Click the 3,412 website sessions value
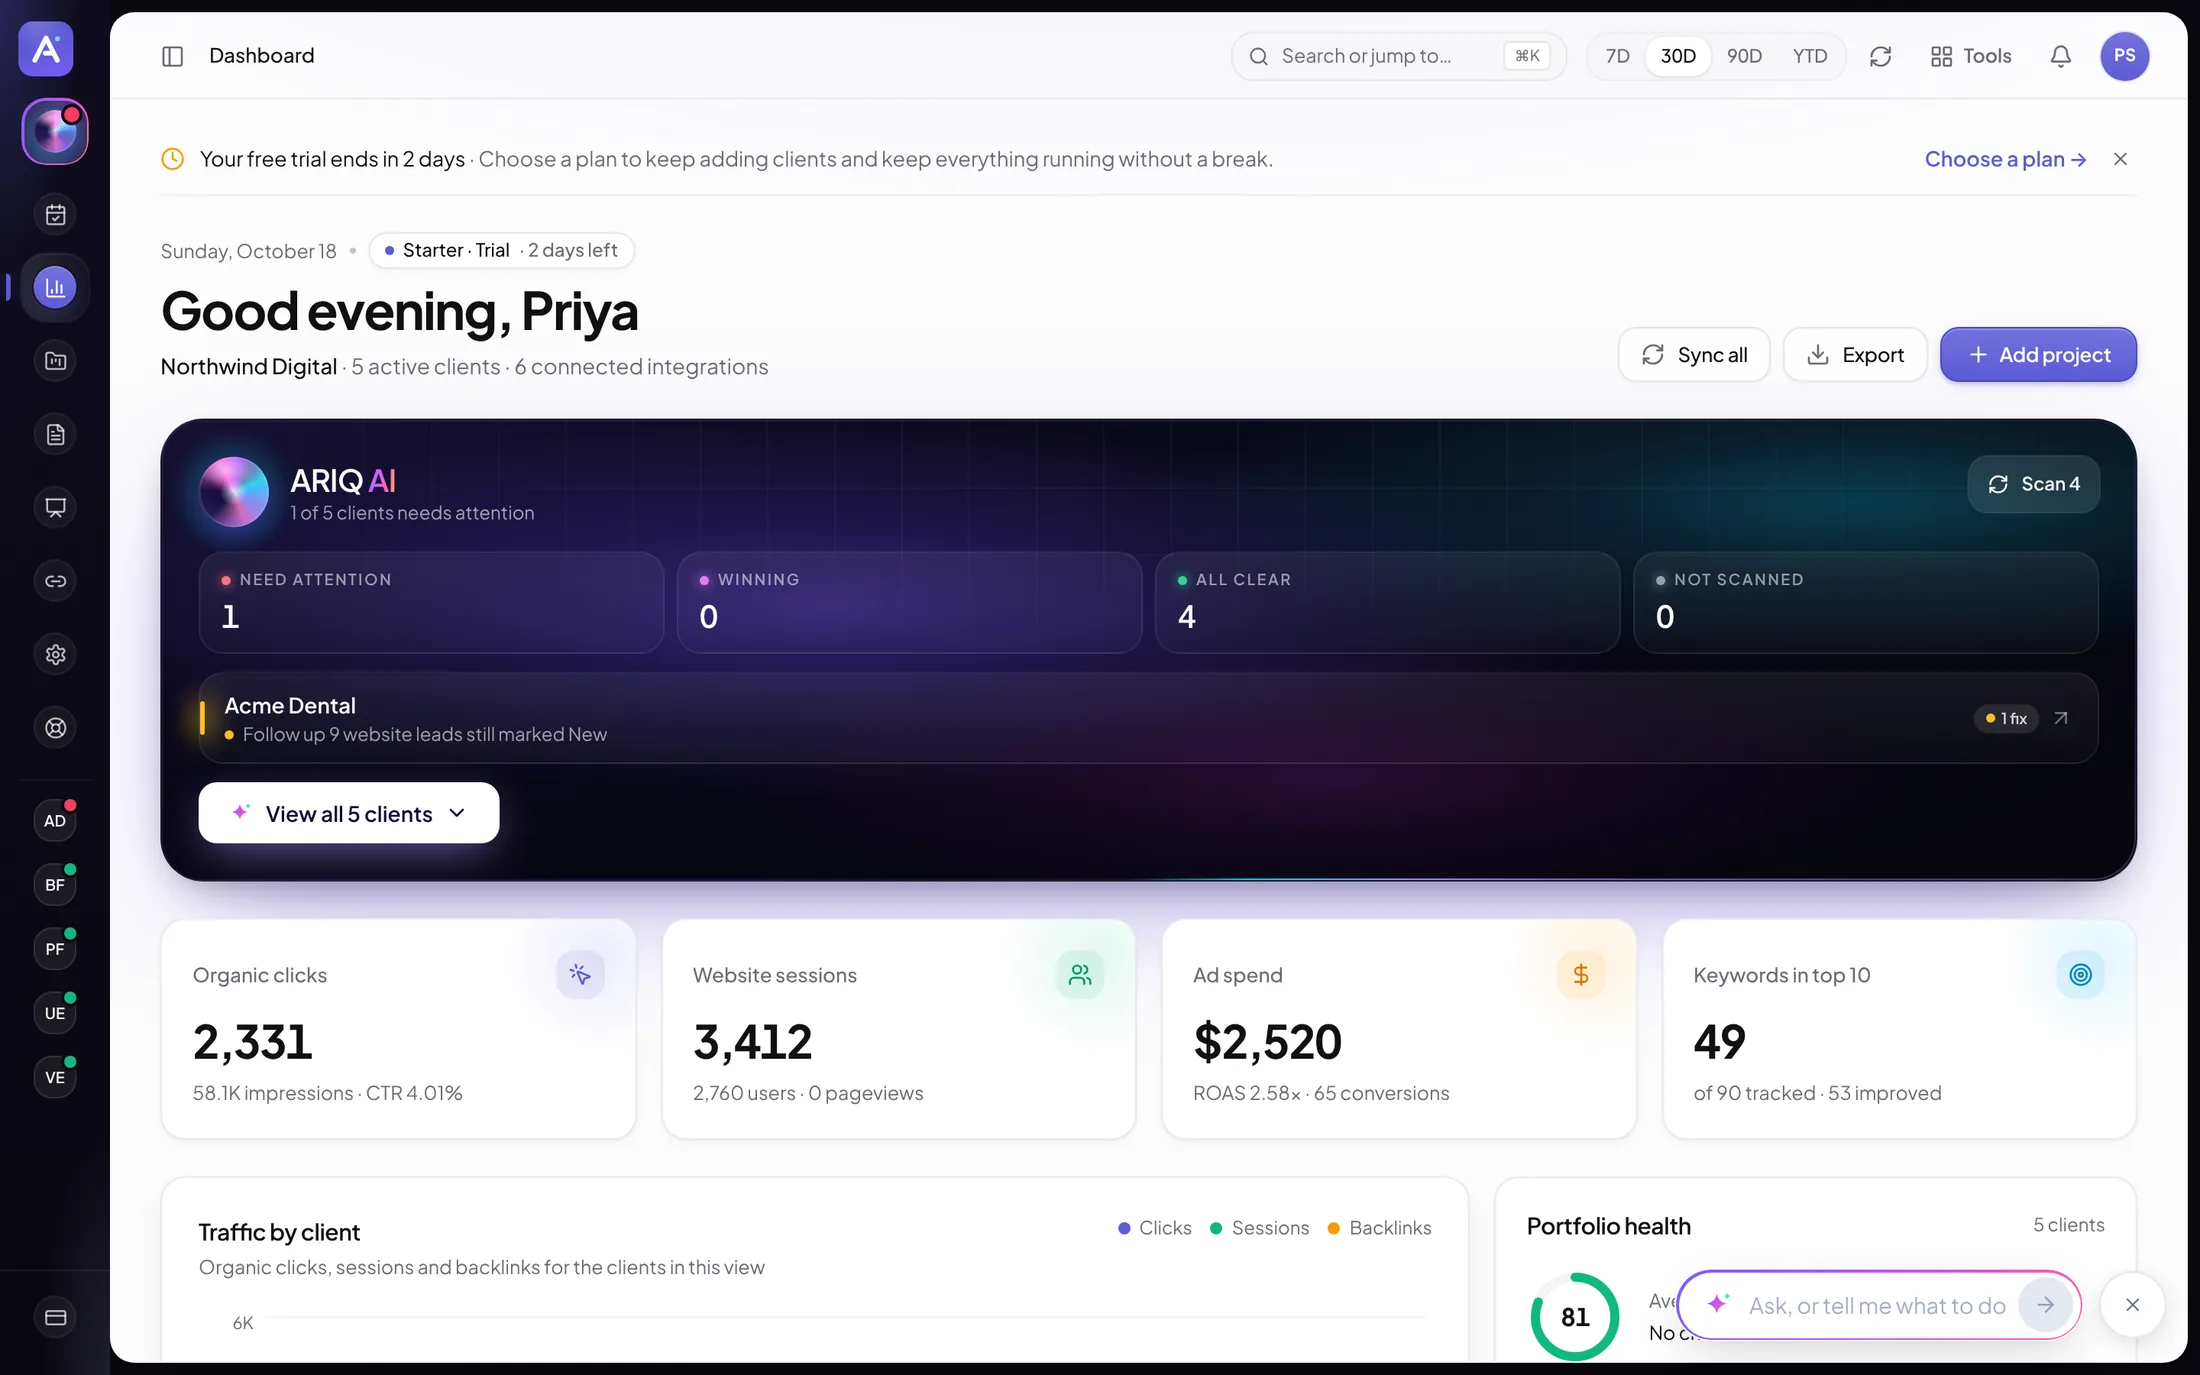Image resolution: width=2200 pixels, height=1375 pixels. tap(753, 1041)
